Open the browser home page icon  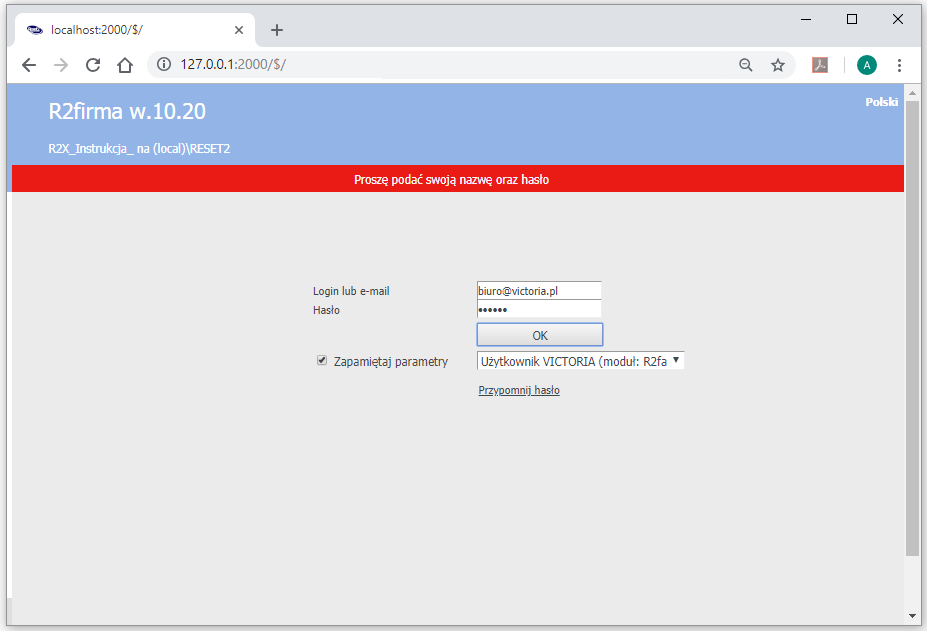pyautogui.click(x=125, y=65)
